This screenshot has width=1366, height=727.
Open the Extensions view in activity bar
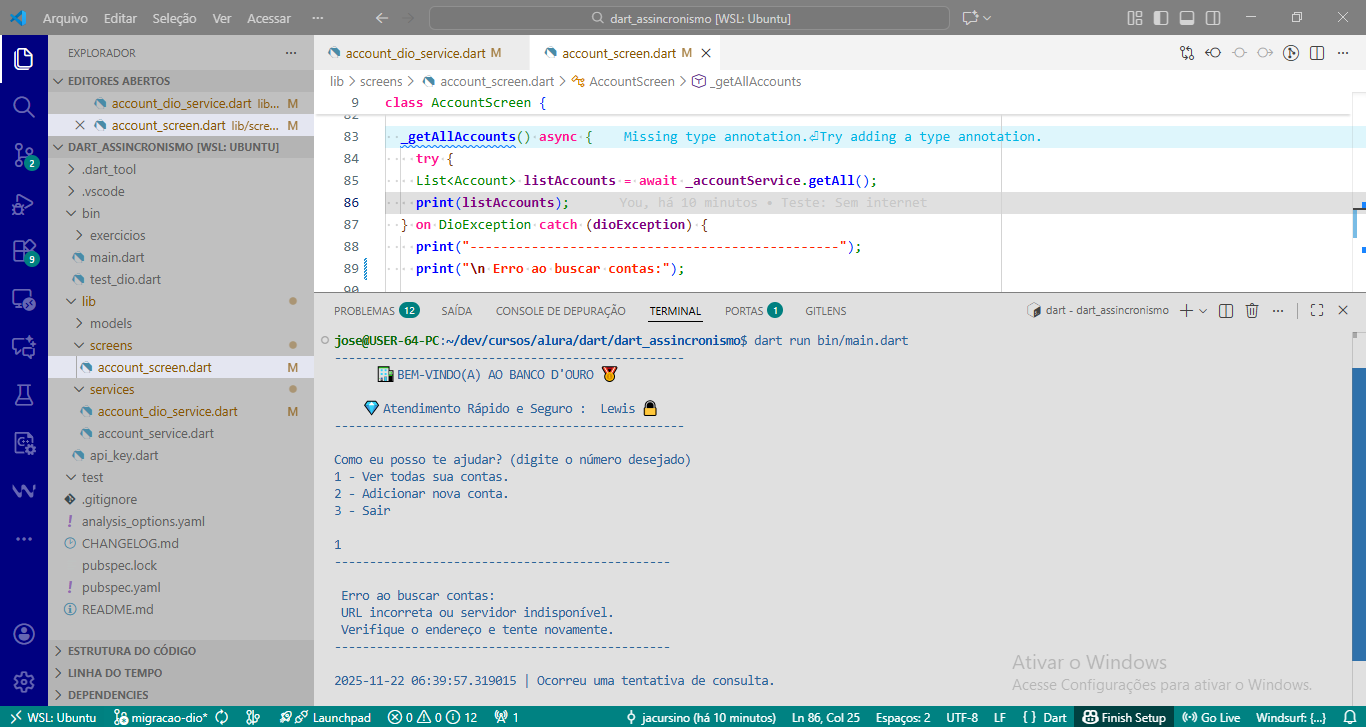(x=23, y=251)
